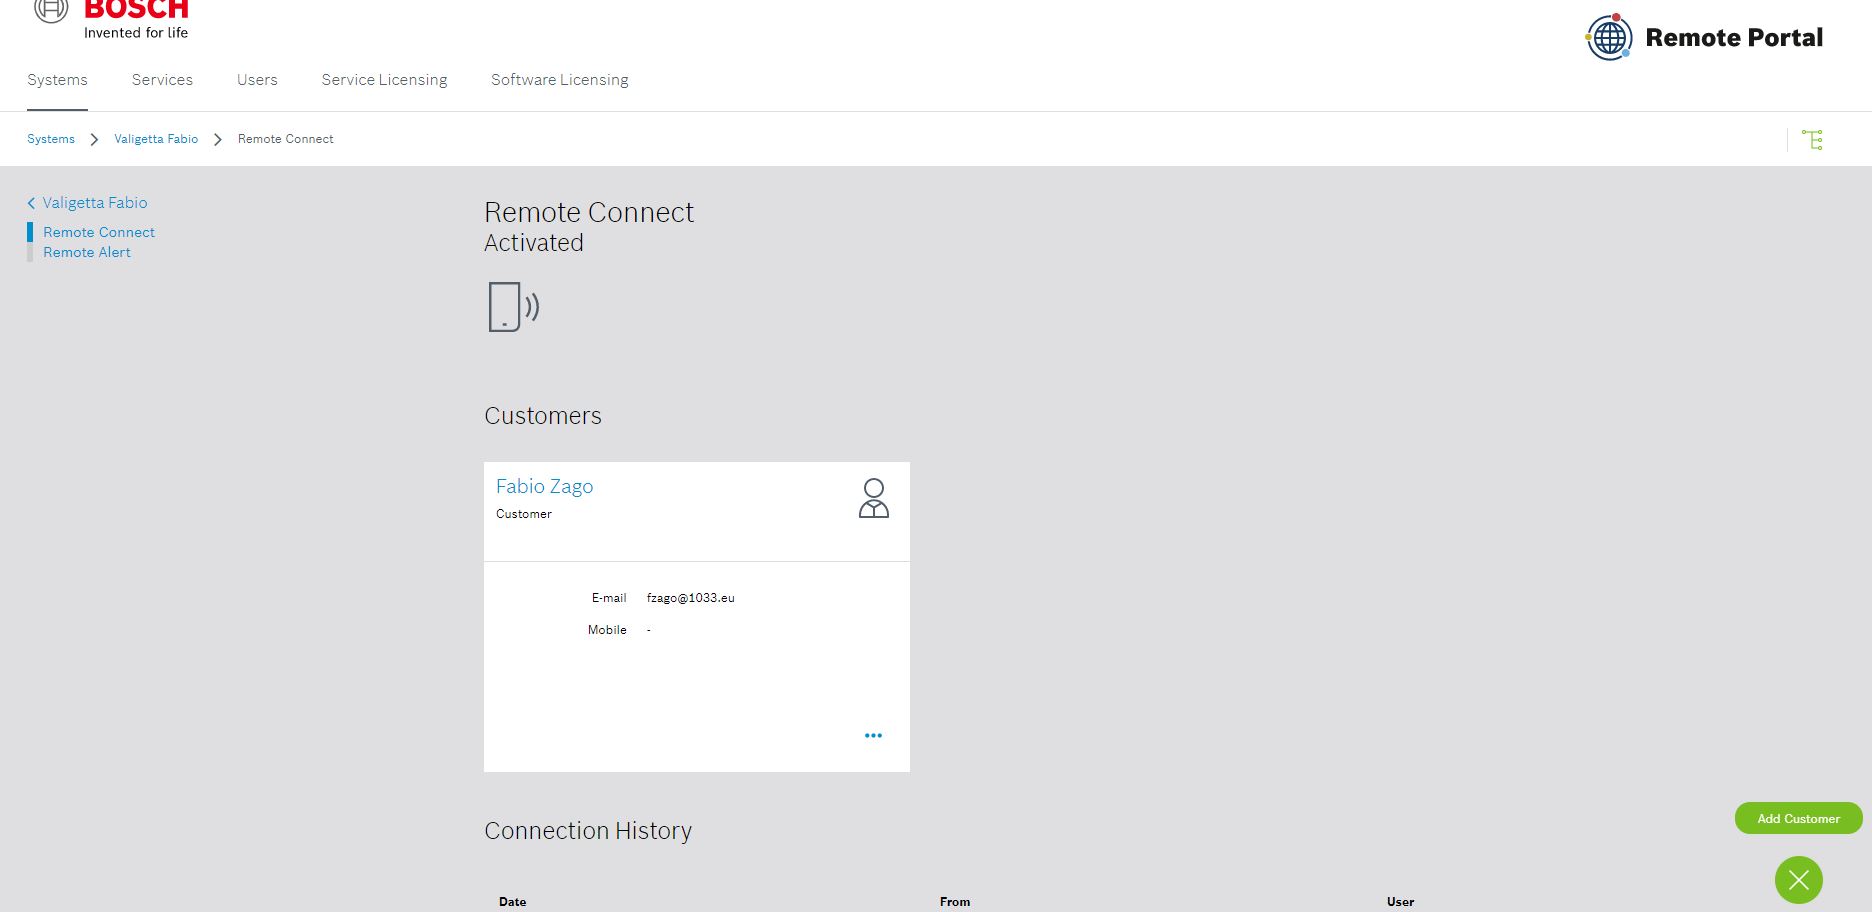Open the Service Licensing tab
The width and height of the screenshot is (1872, 912).
[384, 80]
